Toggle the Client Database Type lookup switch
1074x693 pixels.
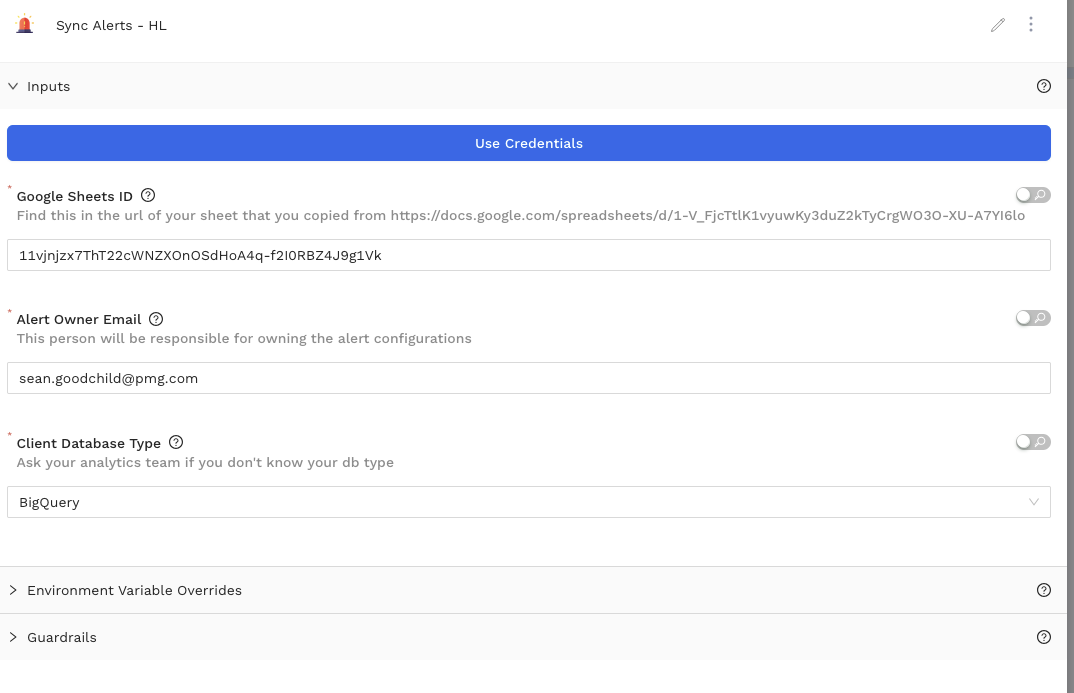1032,442
